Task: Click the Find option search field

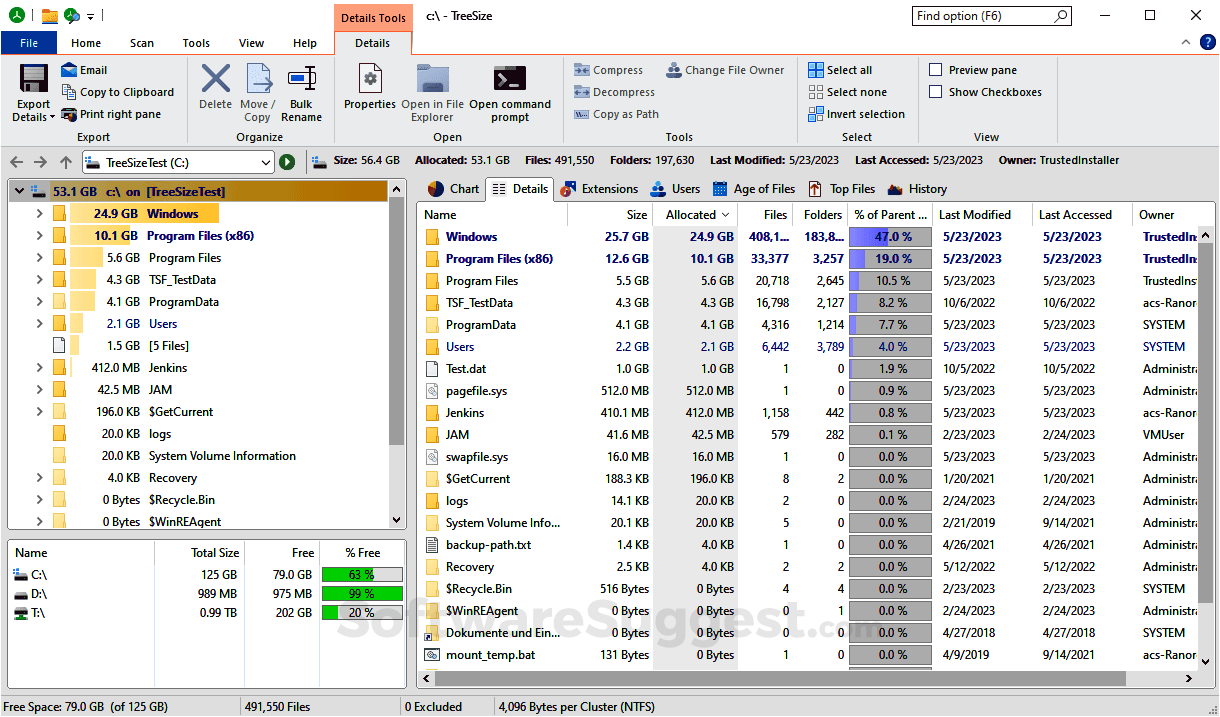Action: click(x=982, y=16)
